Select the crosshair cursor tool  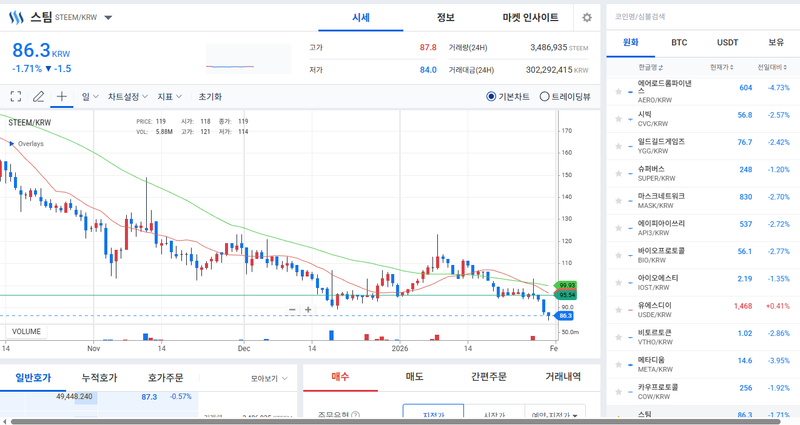[62, 97]
